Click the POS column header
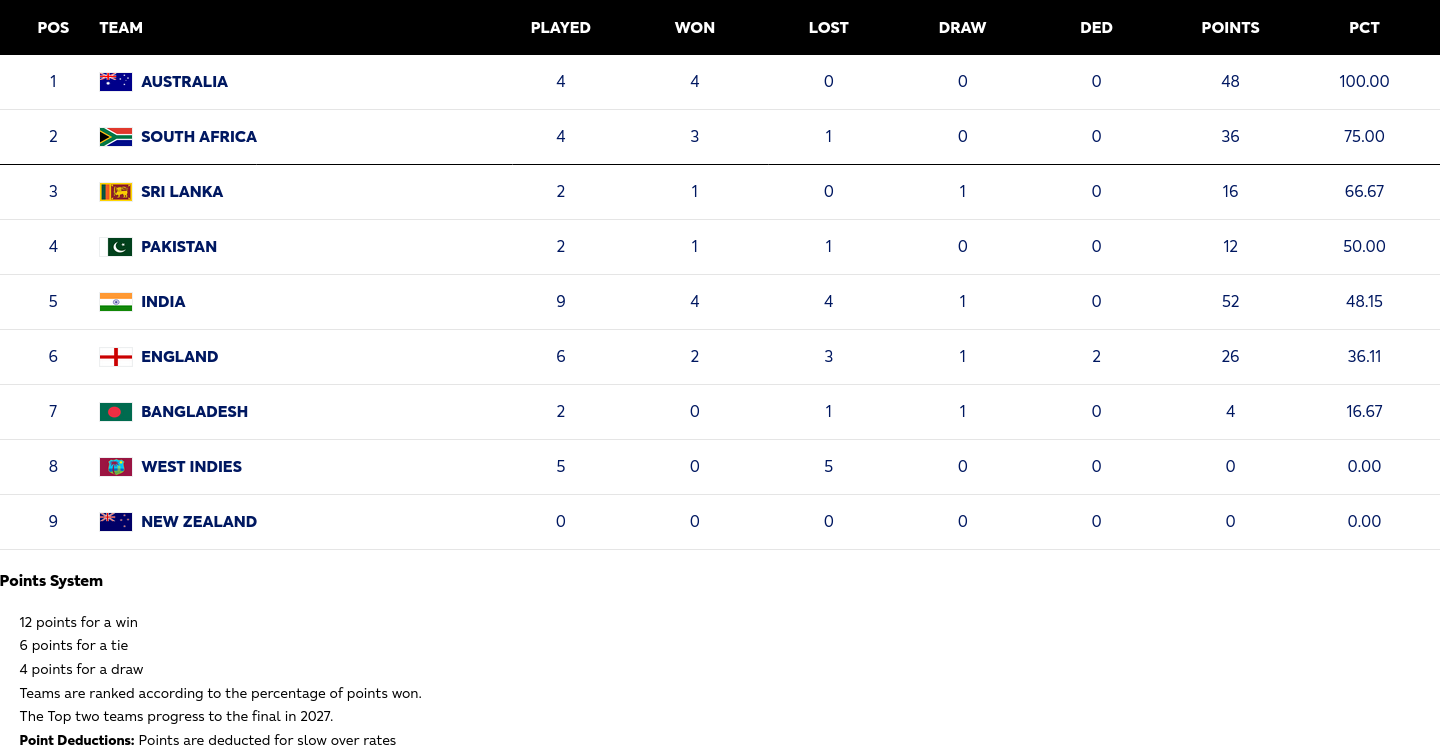Viewport: 1440px width, 753px height. click(53, 28)
